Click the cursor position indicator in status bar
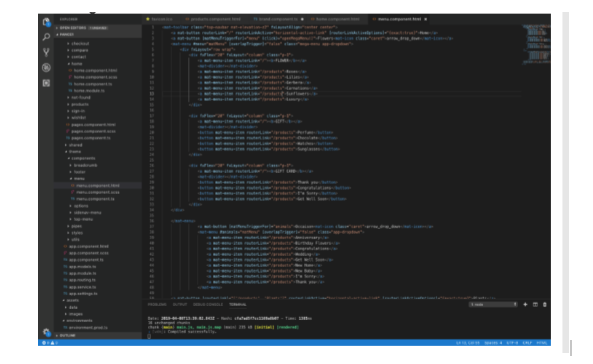Viewport: 593px width, 364px height. click(467, 343)
